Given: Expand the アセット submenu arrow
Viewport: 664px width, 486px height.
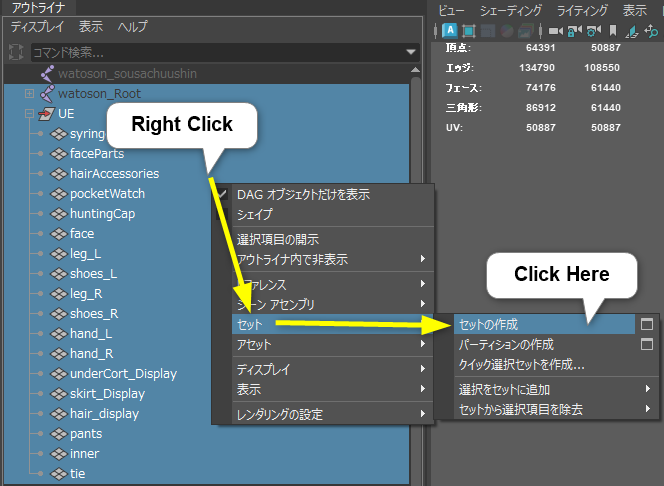Looking at the screenshot, I should [423, 344].
